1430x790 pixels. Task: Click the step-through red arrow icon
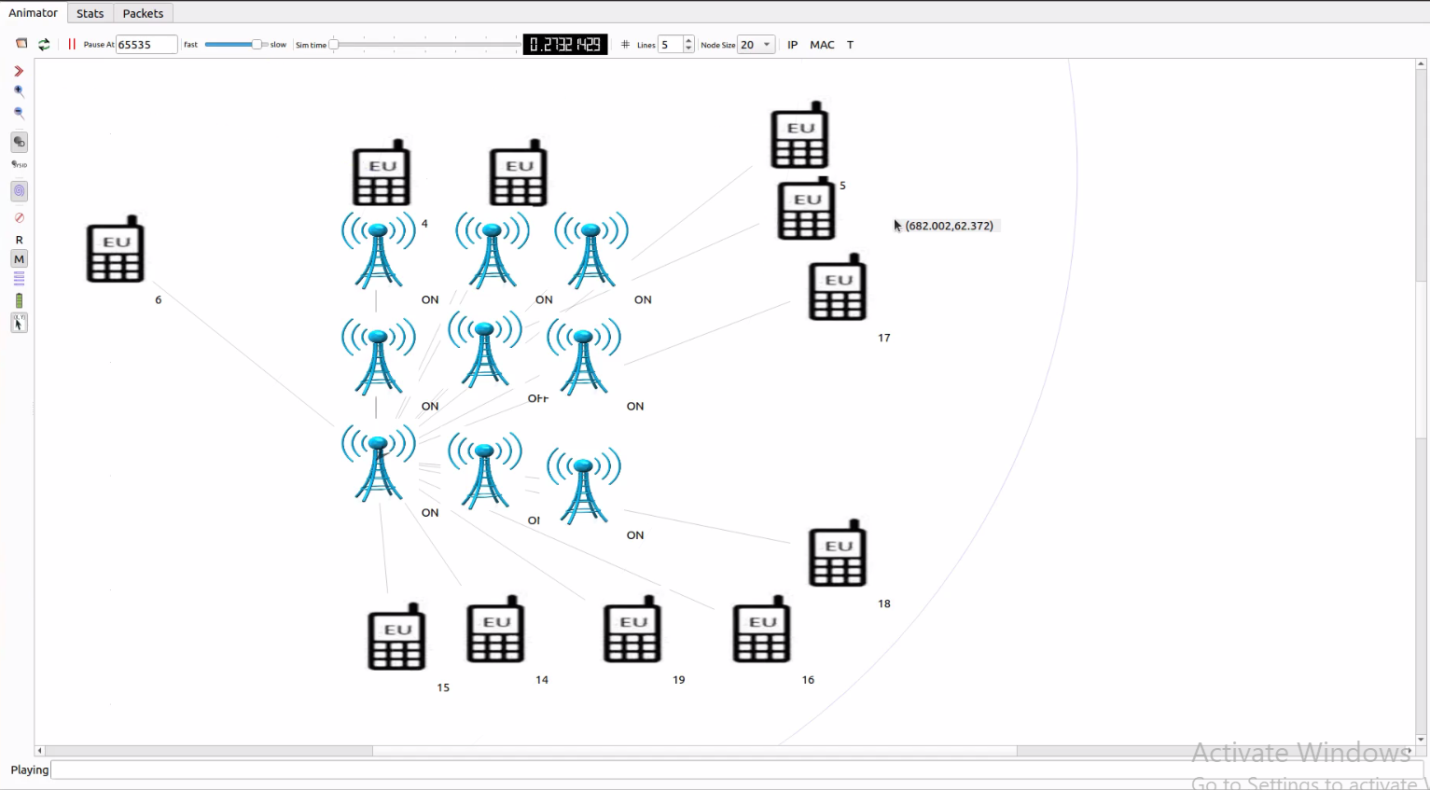(19, 71)
